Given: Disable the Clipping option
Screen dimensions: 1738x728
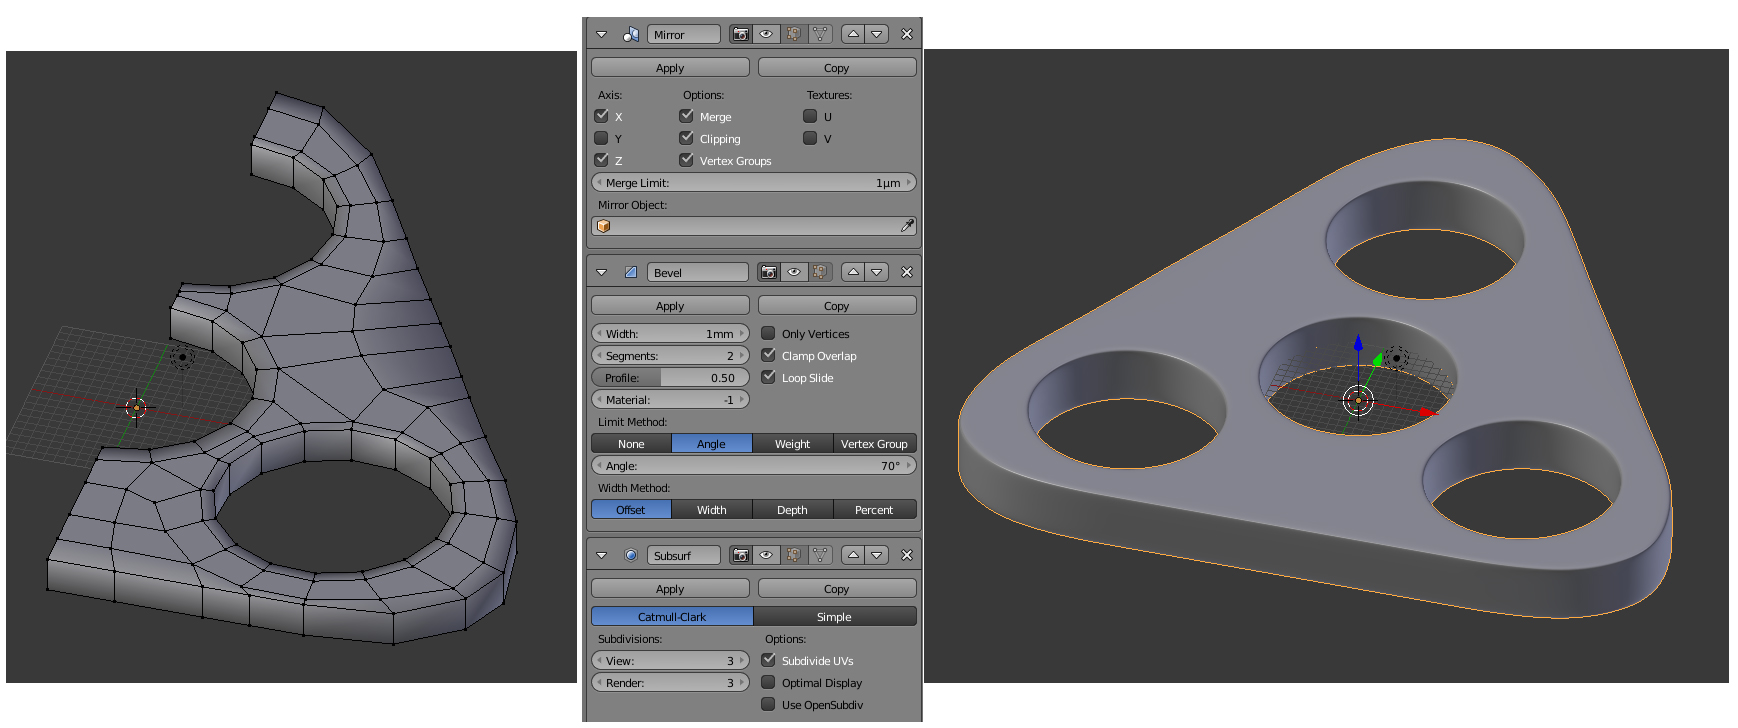Looking at the screenshot, I should click(686, 138).
